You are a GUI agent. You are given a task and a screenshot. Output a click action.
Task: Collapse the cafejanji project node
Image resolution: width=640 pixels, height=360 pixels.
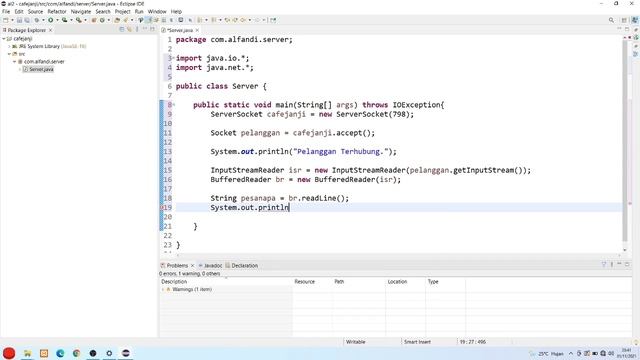pos(4,39)
